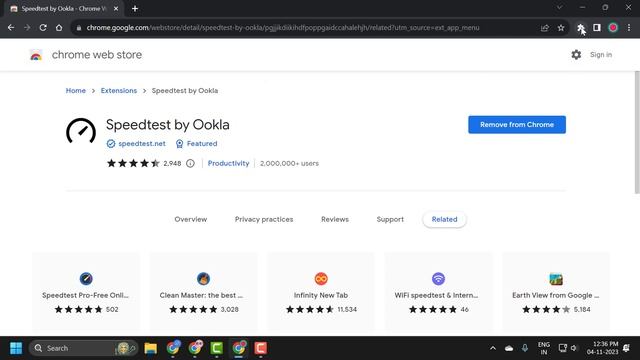Screen dimensions: 640x360
Task: Open a new browser tab
Action: tap(135, 9)
